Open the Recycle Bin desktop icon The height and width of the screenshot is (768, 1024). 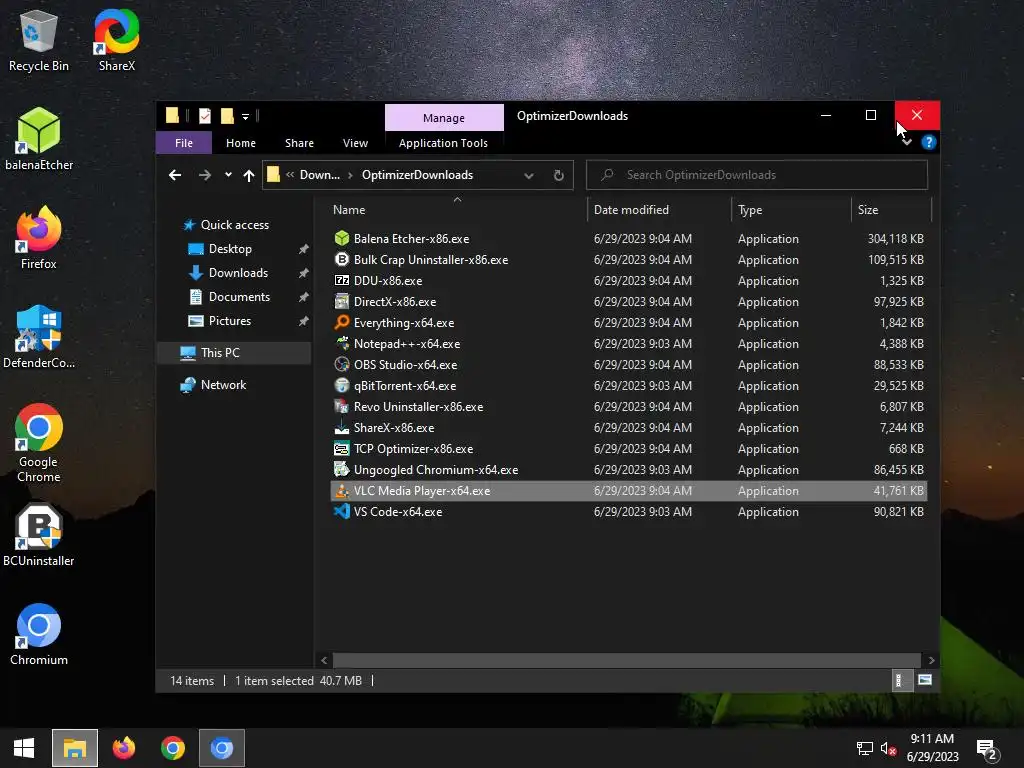coord(39,40)
